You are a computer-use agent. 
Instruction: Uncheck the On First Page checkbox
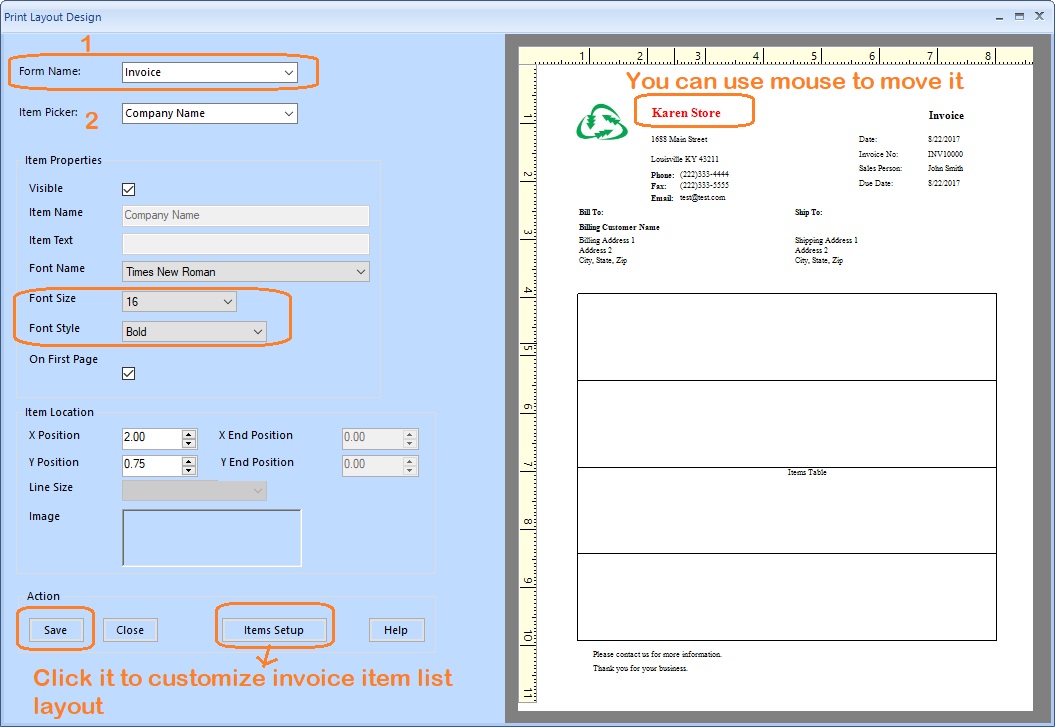coord(128,374)
